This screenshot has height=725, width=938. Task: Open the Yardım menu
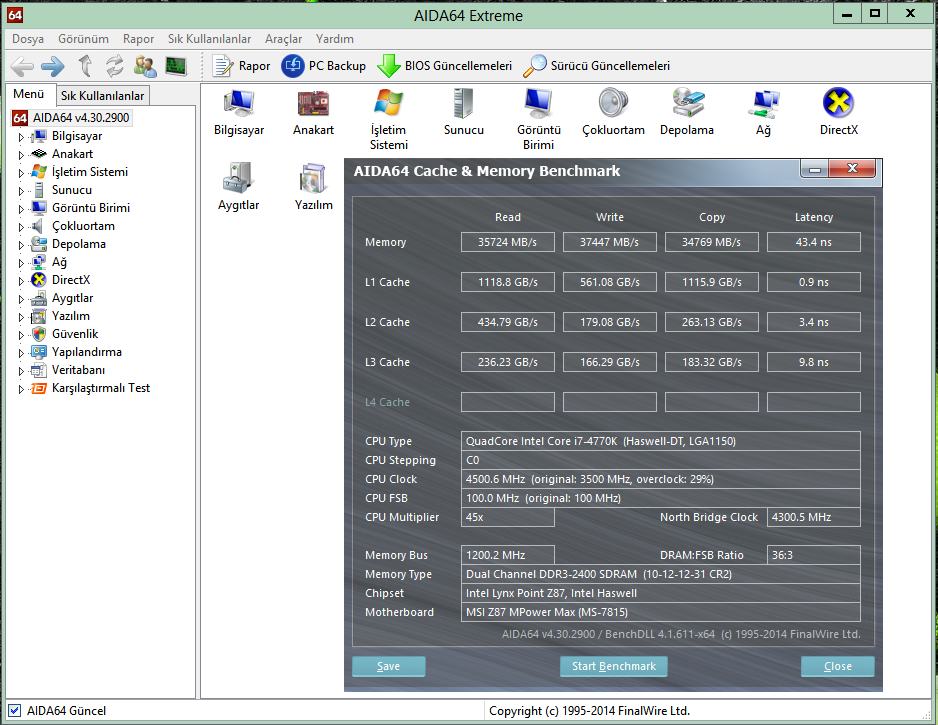334,39
